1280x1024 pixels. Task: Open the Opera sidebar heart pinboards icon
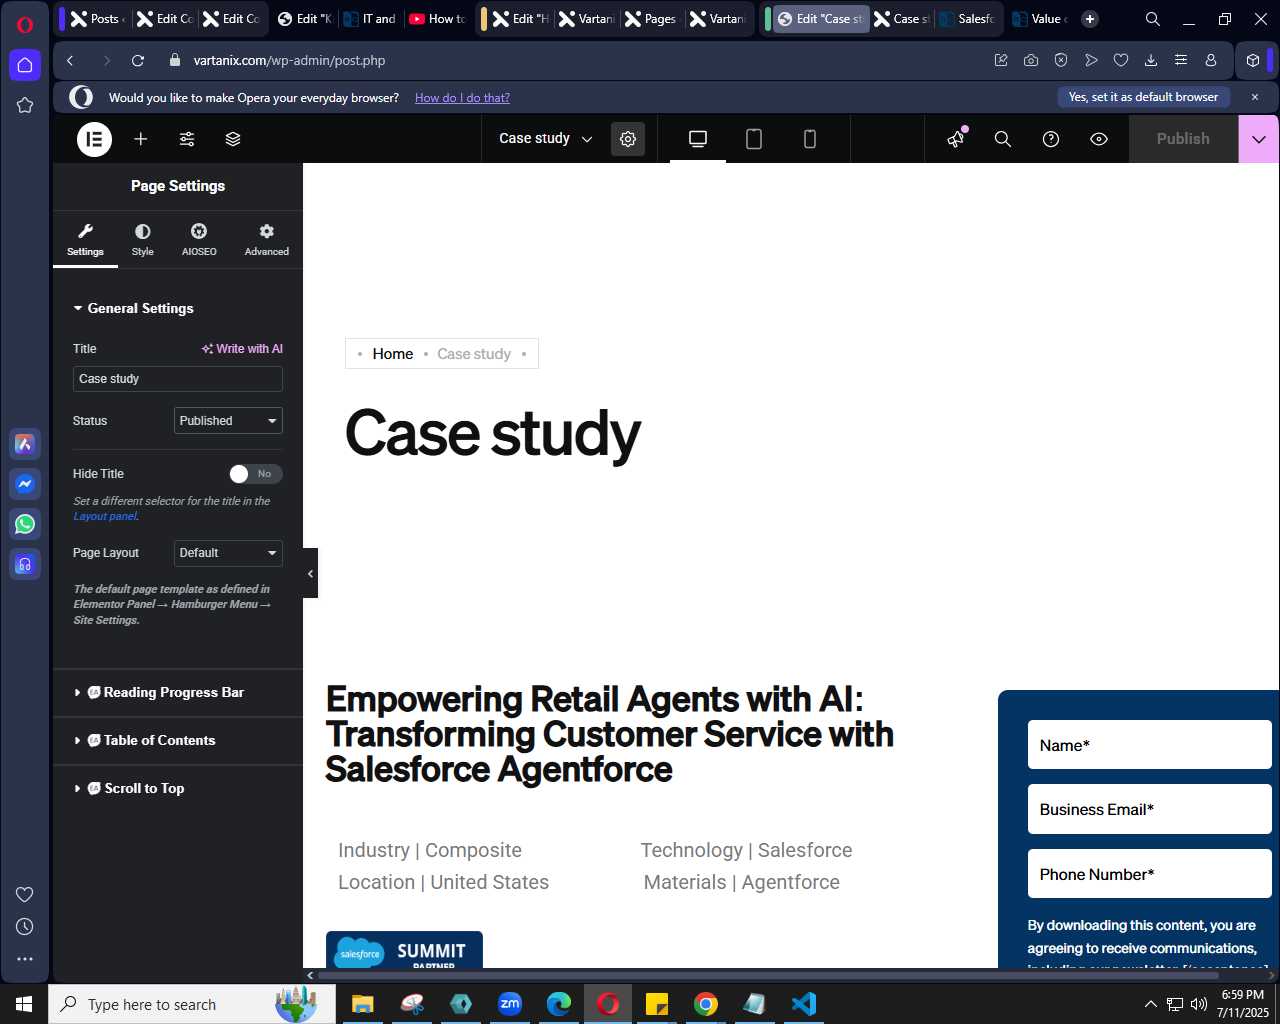point(25,894)
